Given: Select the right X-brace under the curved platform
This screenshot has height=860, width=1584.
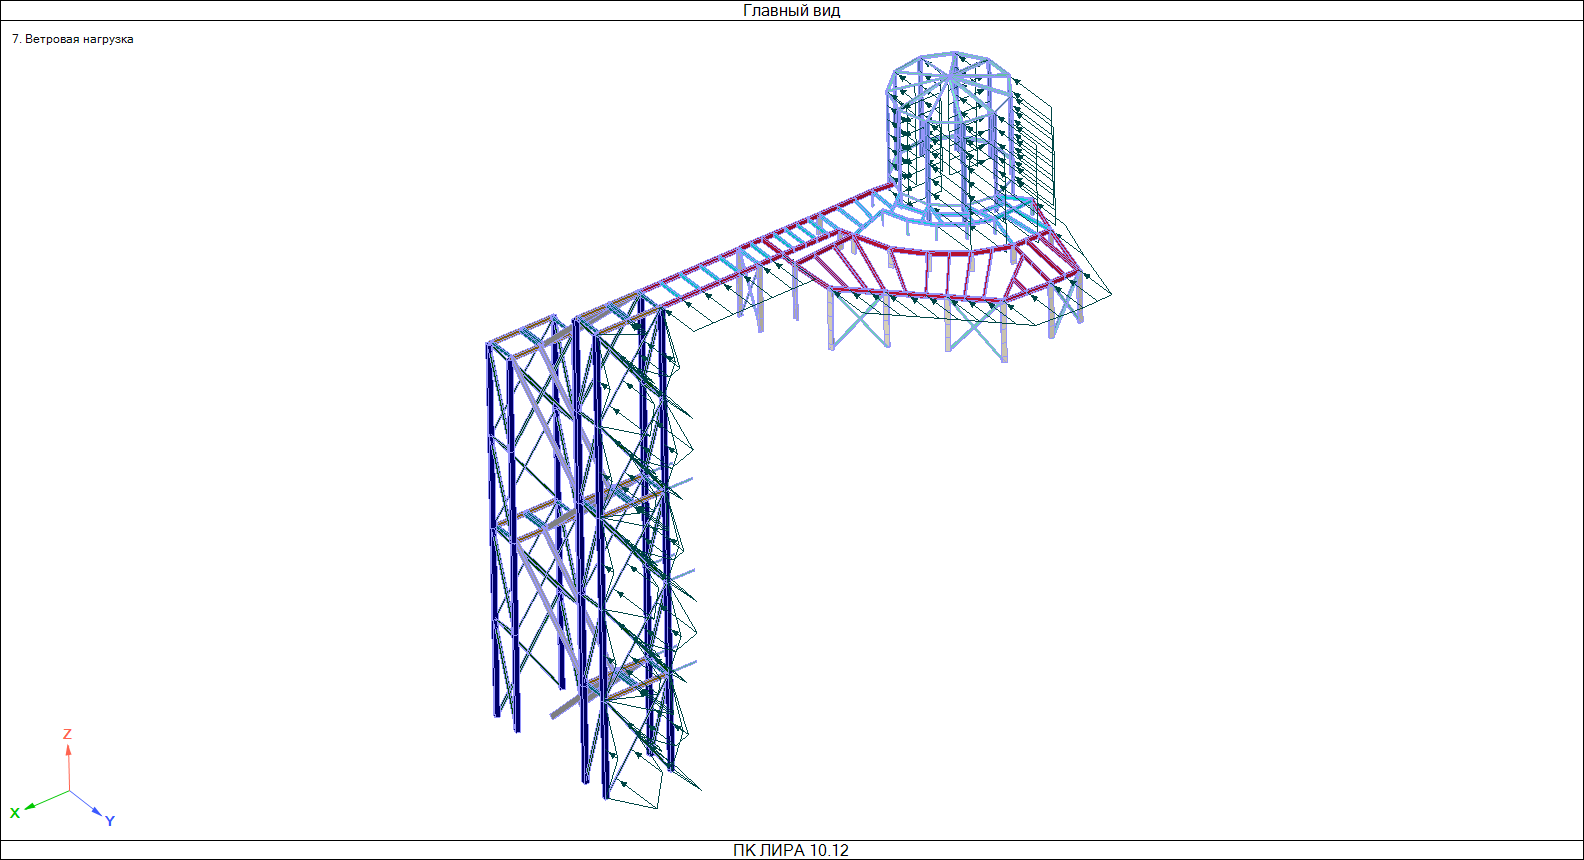Looking at the screenshot, I should click(x=976, y=328).
